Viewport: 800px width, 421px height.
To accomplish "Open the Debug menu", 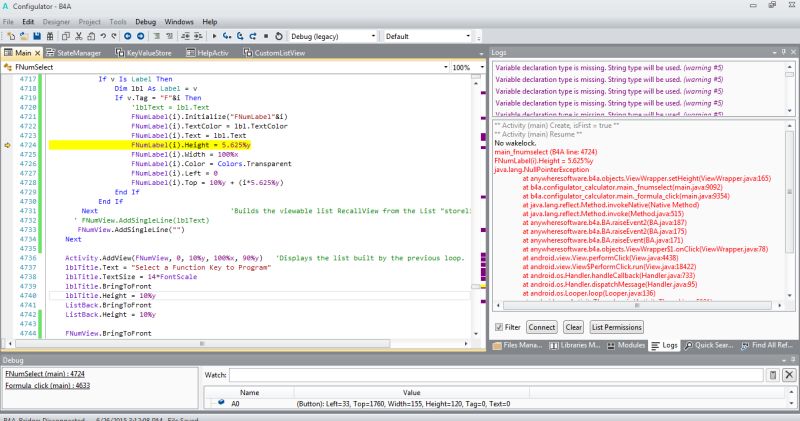I will (145, 20).
